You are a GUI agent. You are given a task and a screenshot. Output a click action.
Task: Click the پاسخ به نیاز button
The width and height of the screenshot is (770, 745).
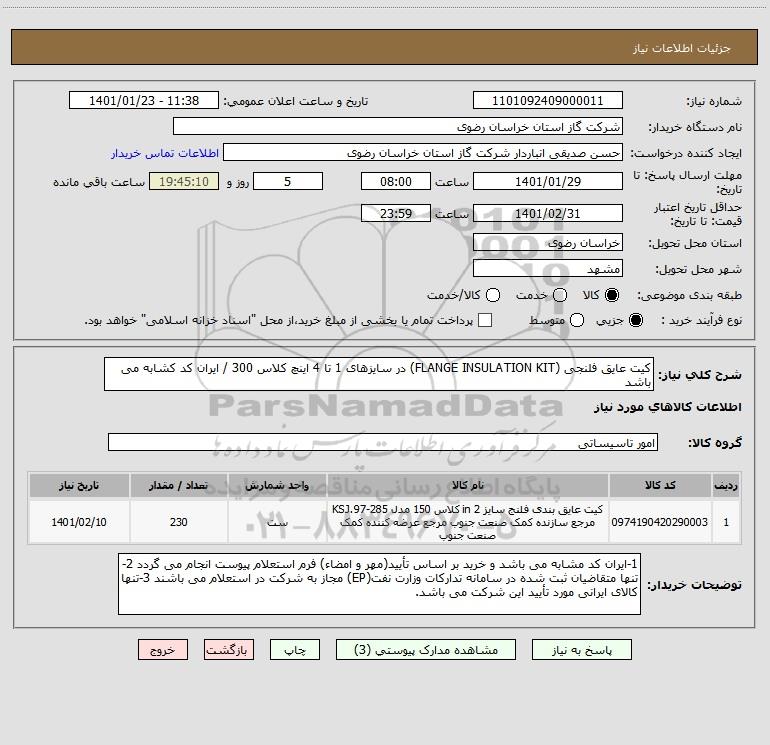581,650
